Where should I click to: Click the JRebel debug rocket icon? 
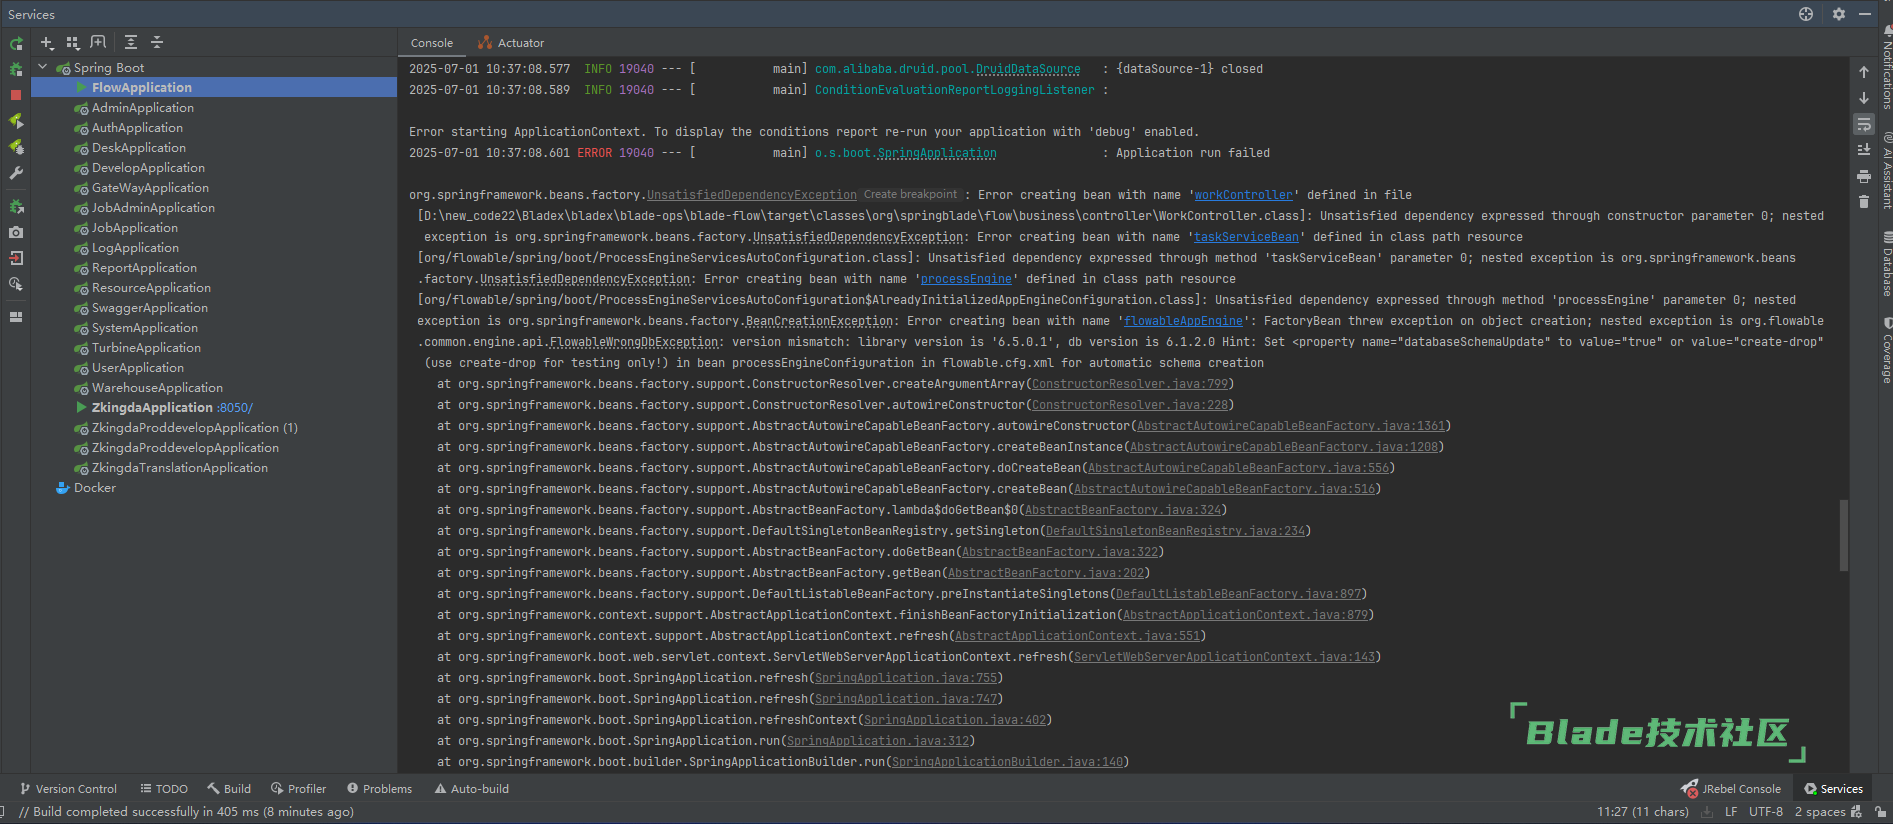click(x=16, y=147)
